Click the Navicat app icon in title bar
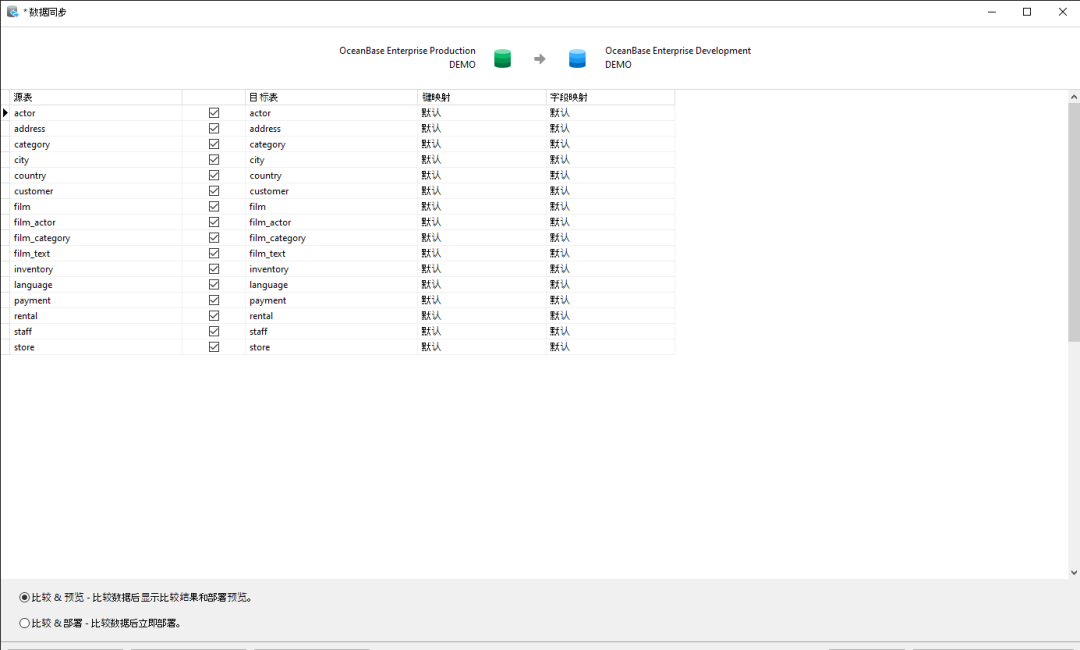Image resolution: width=1080 pixels, height=650 pixels. point(12,12)
